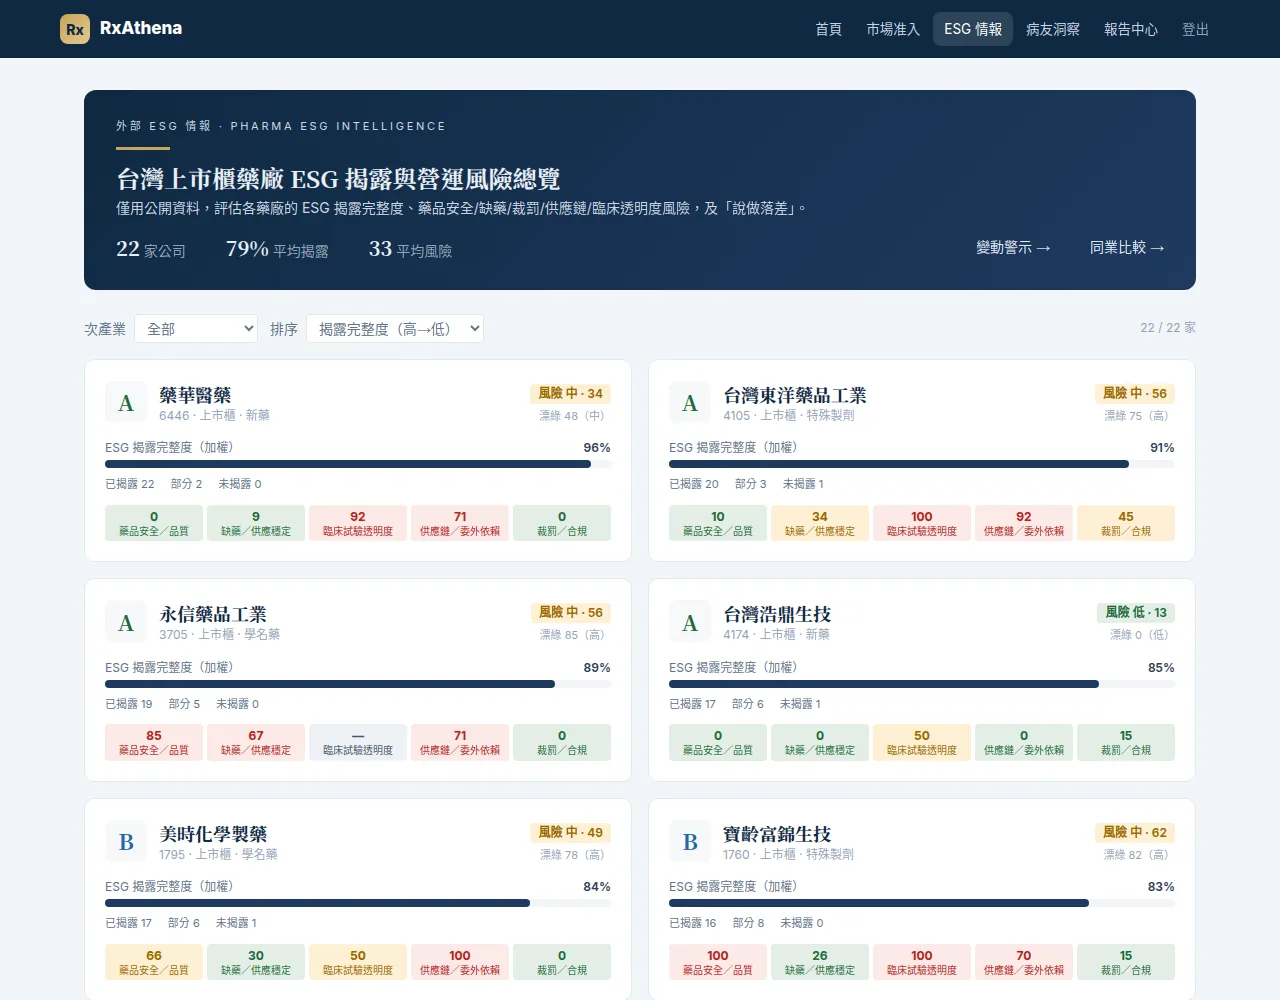1280x1000 pixels.
Task: Click 美時化學製藥 藥品安全/品質 66 tile
Action: (154, 962)
